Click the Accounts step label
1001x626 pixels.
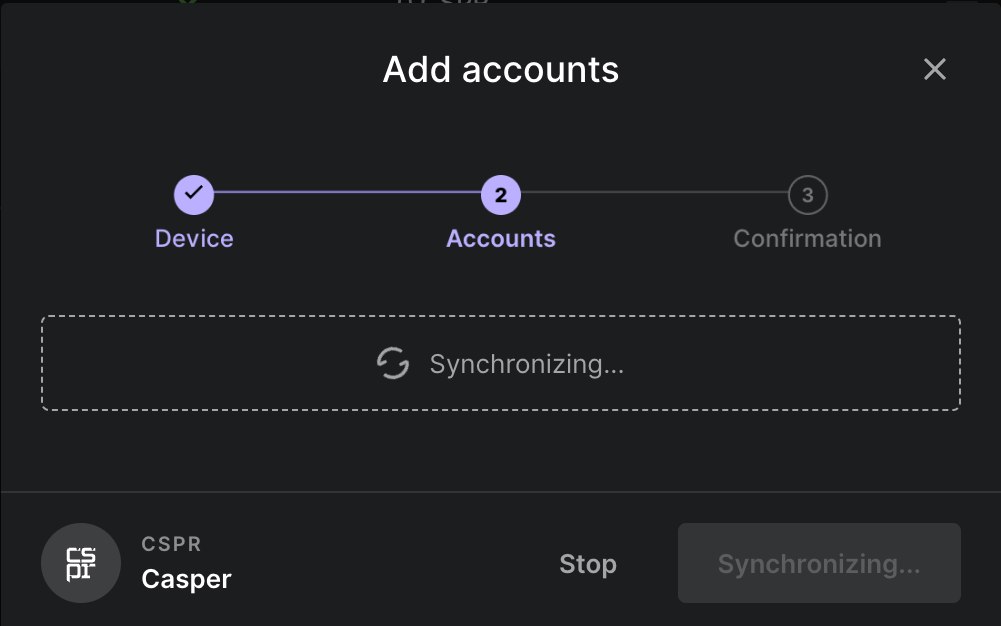point(500,238)
